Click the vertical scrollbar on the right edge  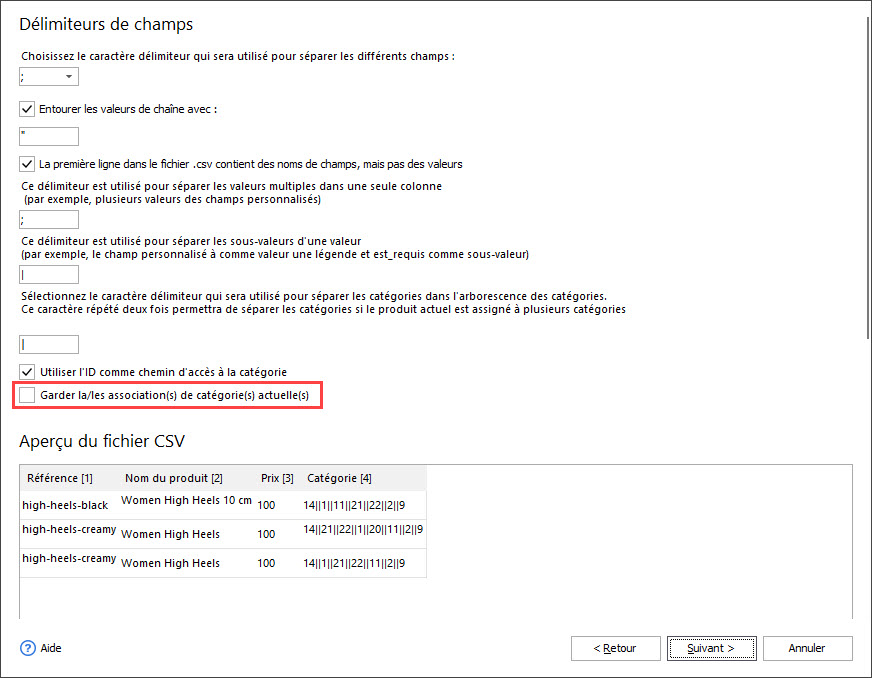[868, 178]
